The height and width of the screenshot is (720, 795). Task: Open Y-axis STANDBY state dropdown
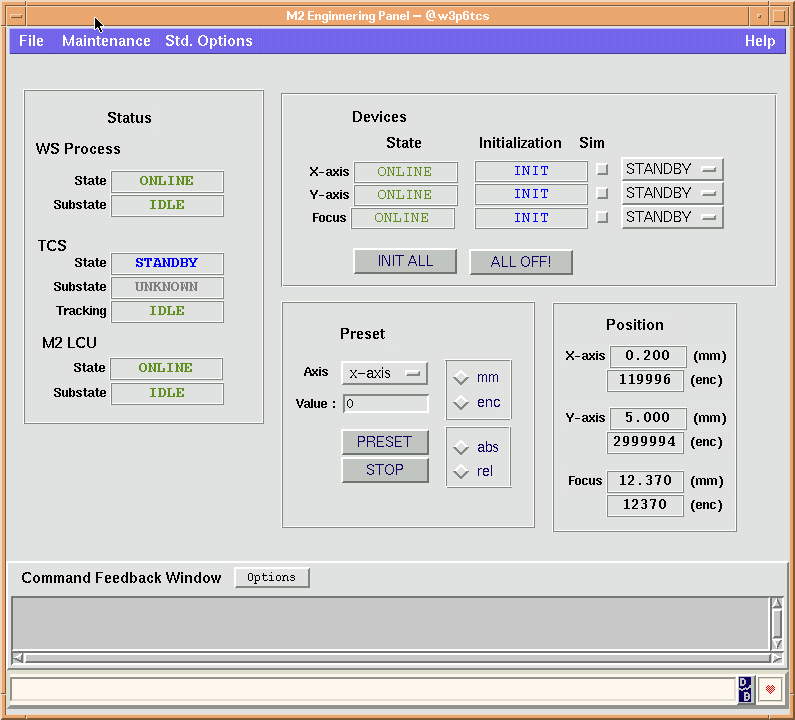[672, 193]
